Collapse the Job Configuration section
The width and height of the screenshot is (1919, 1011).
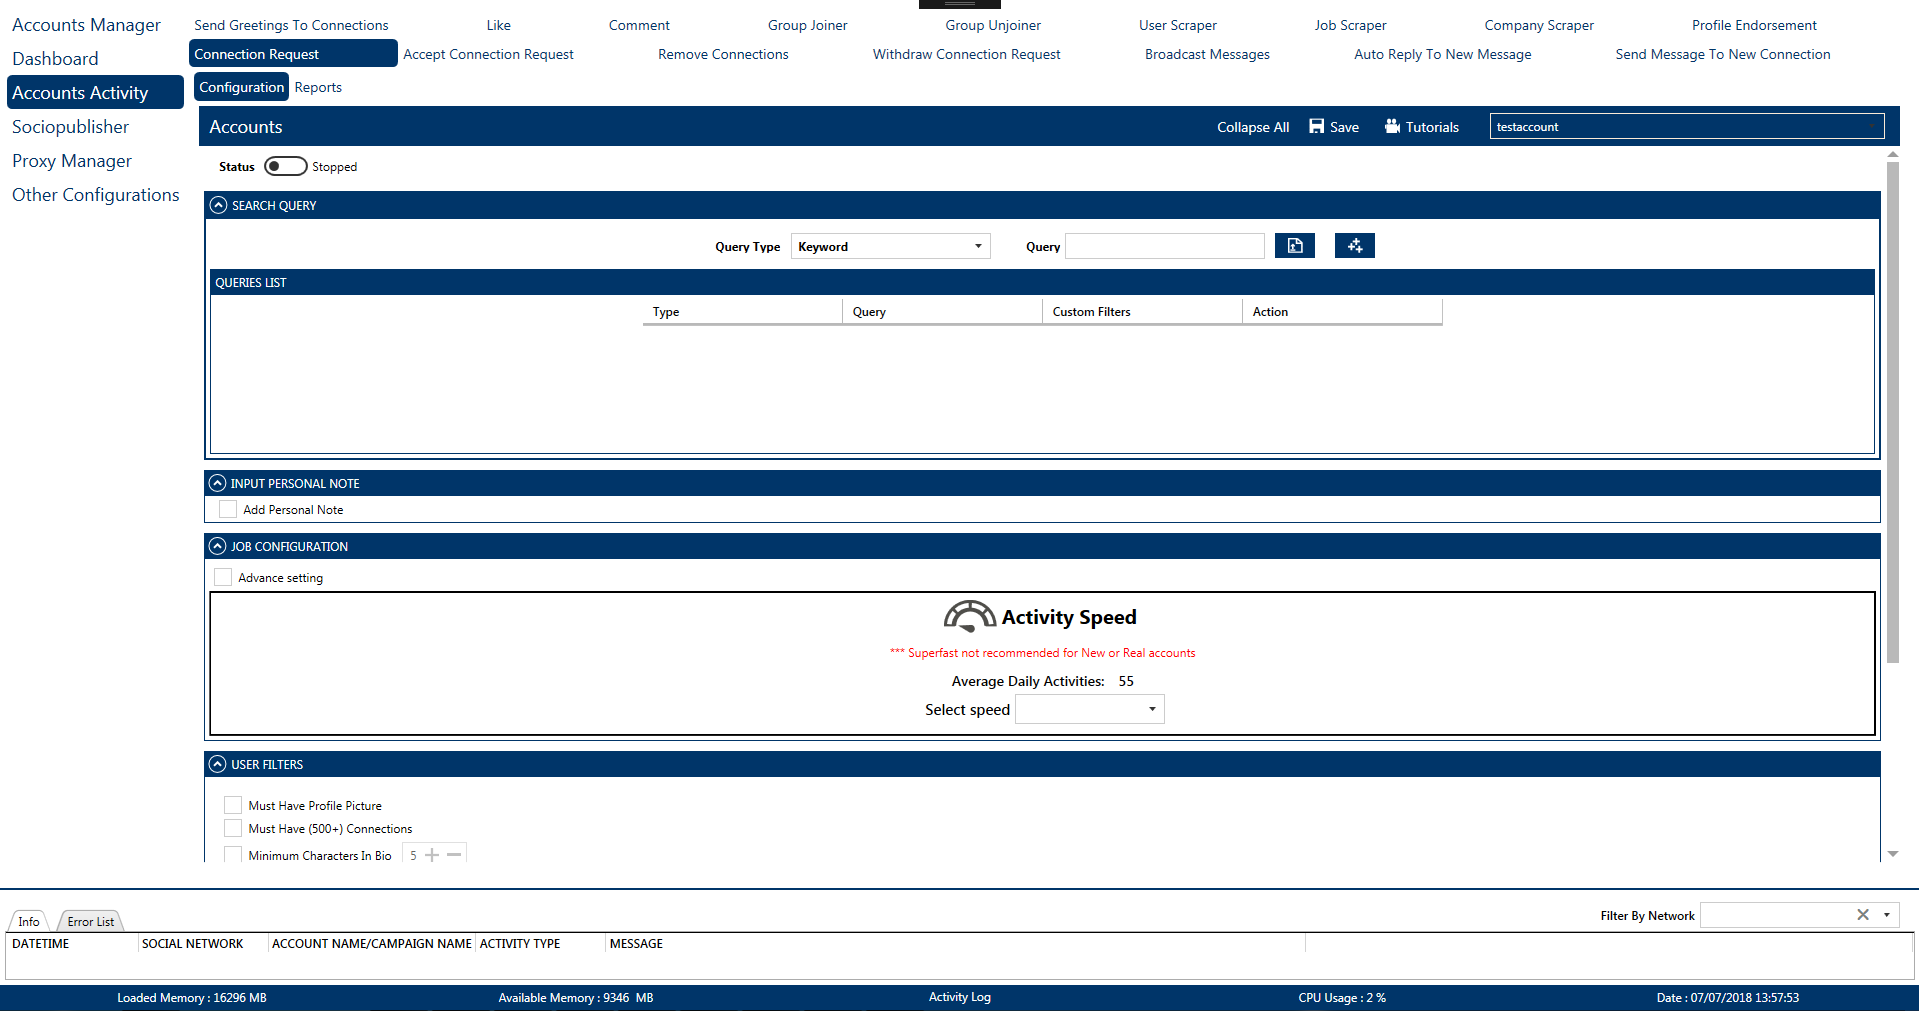click(217, 546)
